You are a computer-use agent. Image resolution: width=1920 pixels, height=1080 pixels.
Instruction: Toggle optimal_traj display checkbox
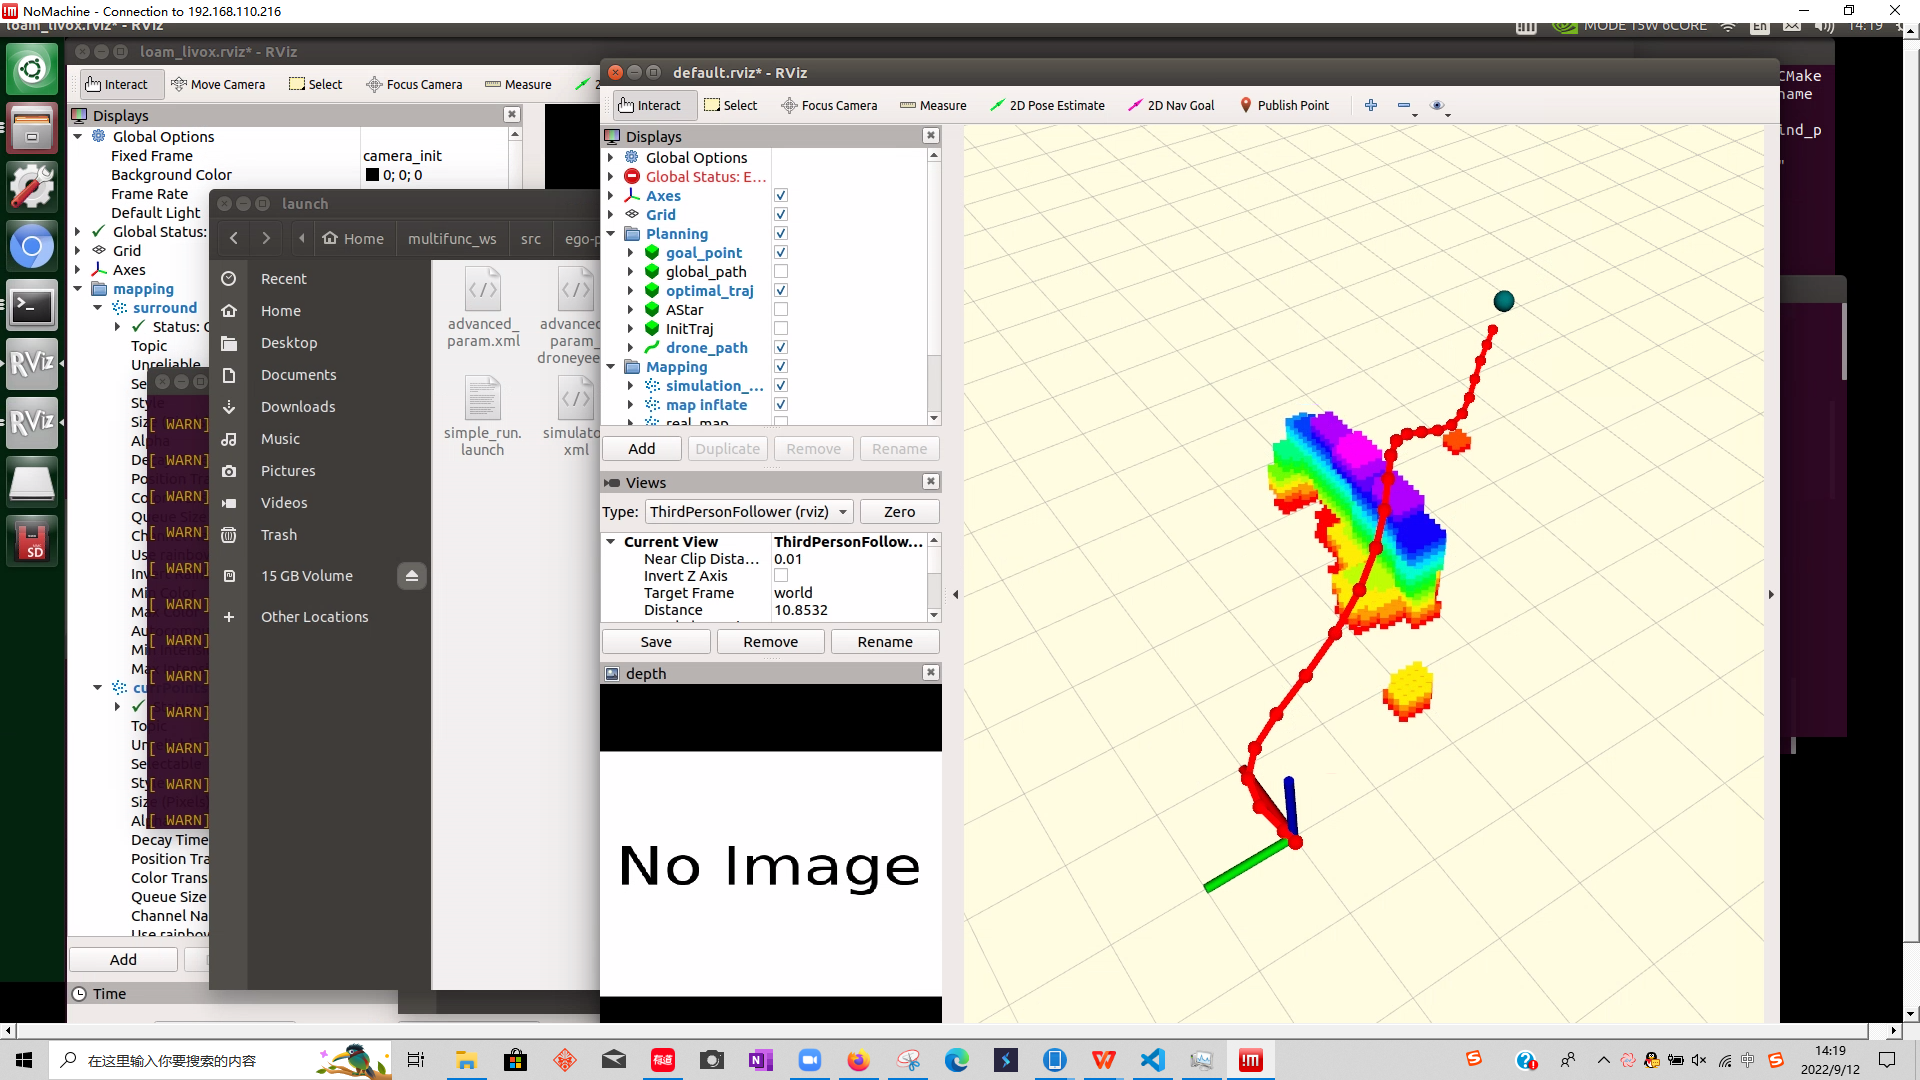pyautogui.click(x=781, y=291)
